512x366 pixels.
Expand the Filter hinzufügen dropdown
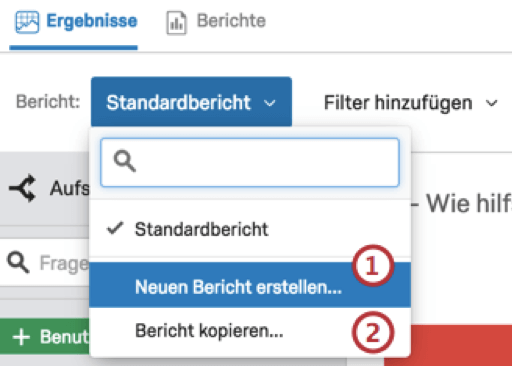click(x=411, y=103)
